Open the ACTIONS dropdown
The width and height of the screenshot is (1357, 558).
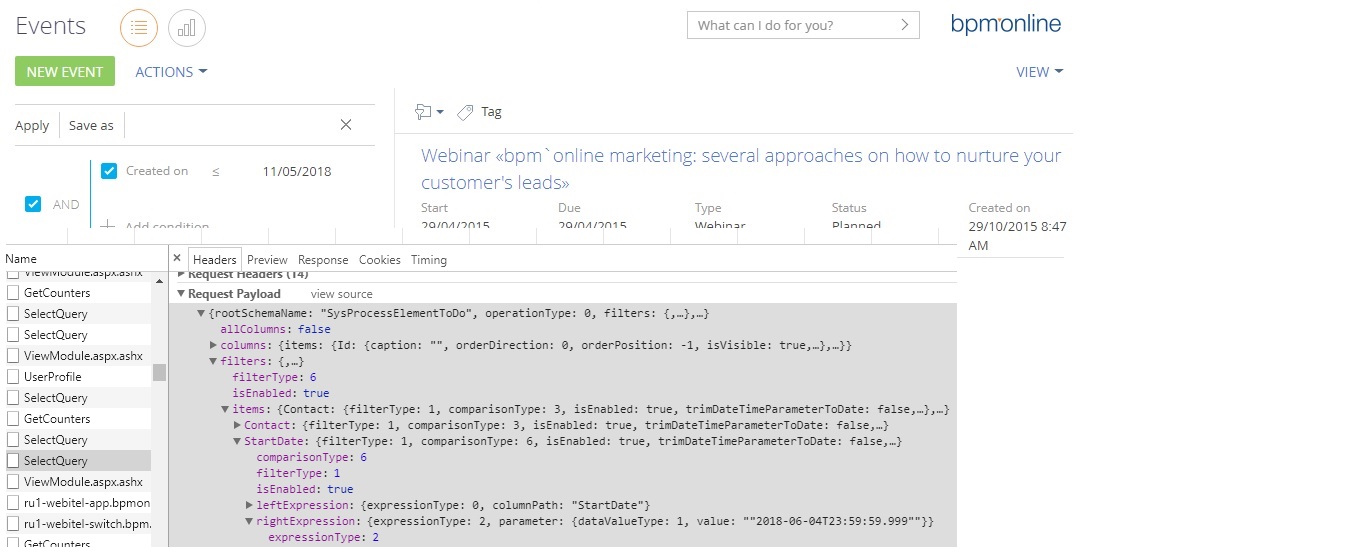(171, 72)
